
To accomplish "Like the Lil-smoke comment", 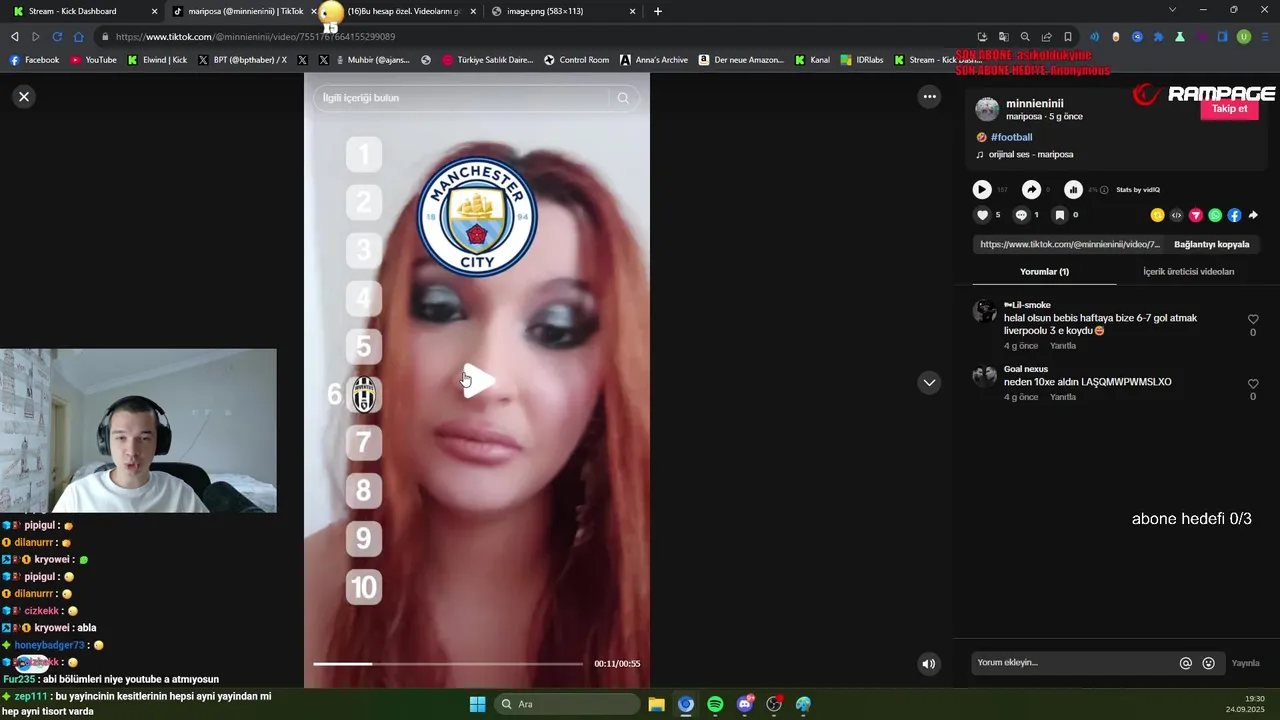I will (x=1253, y=320).
